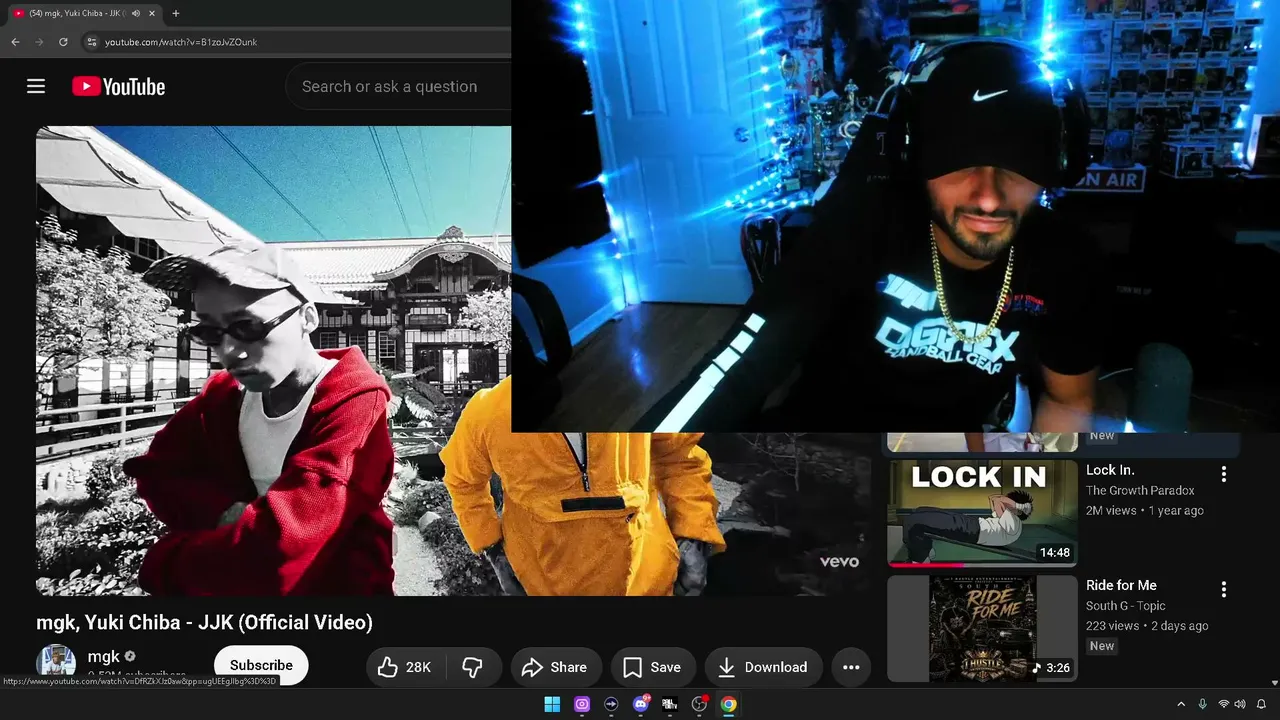This screenshot has width=1280, height=720.
Task: View site information icon in address bar
Action: pos(91,42)
